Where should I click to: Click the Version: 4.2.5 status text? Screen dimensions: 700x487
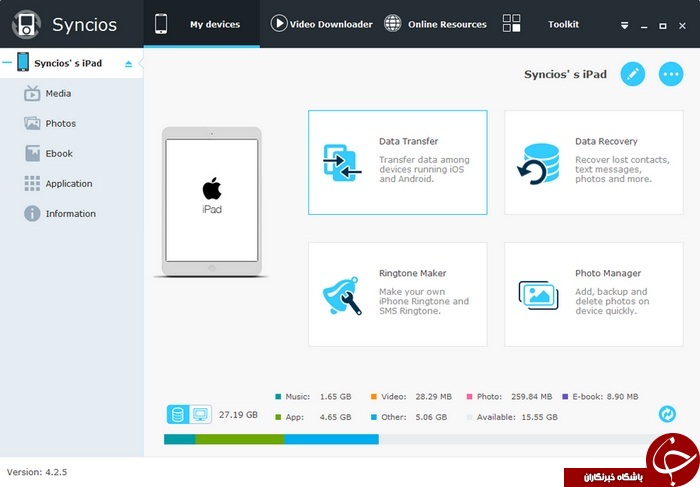click(37, 472)
